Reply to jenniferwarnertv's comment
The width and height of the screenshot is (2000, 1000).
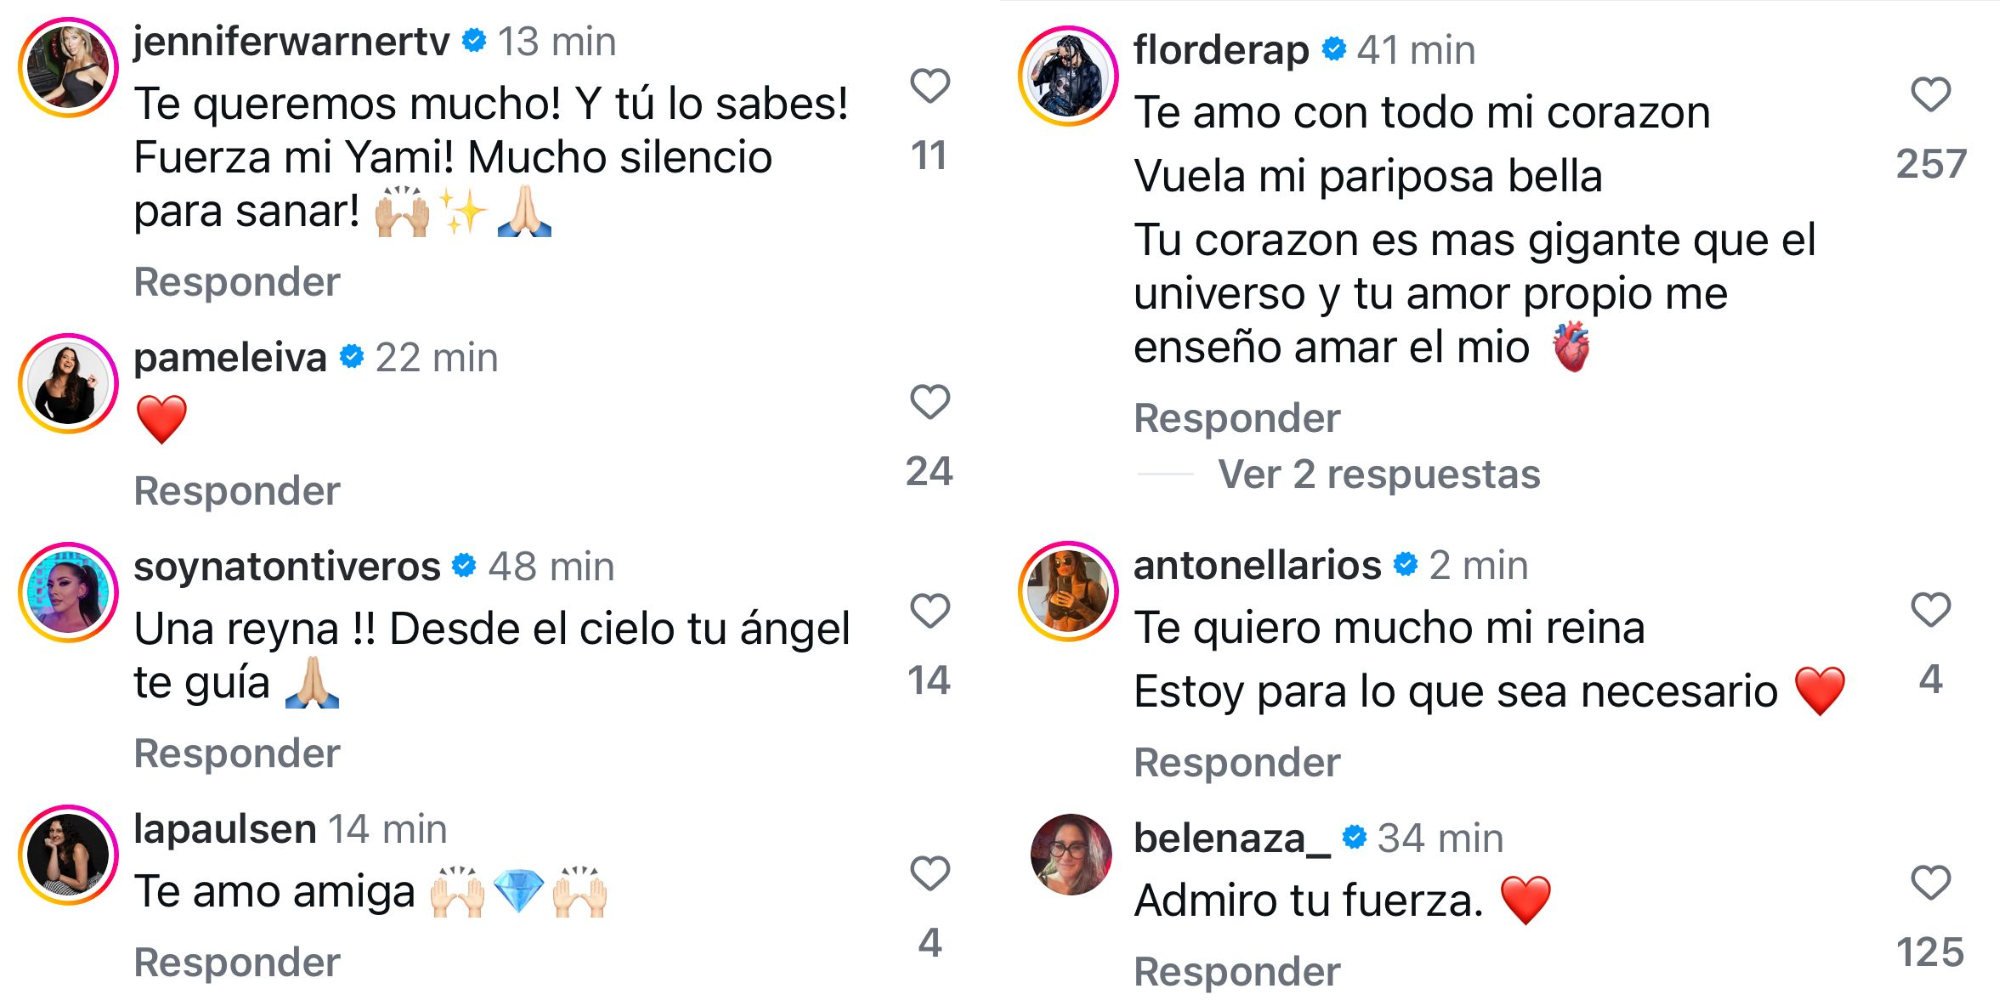pyautogui.click(x=237, y=282)
